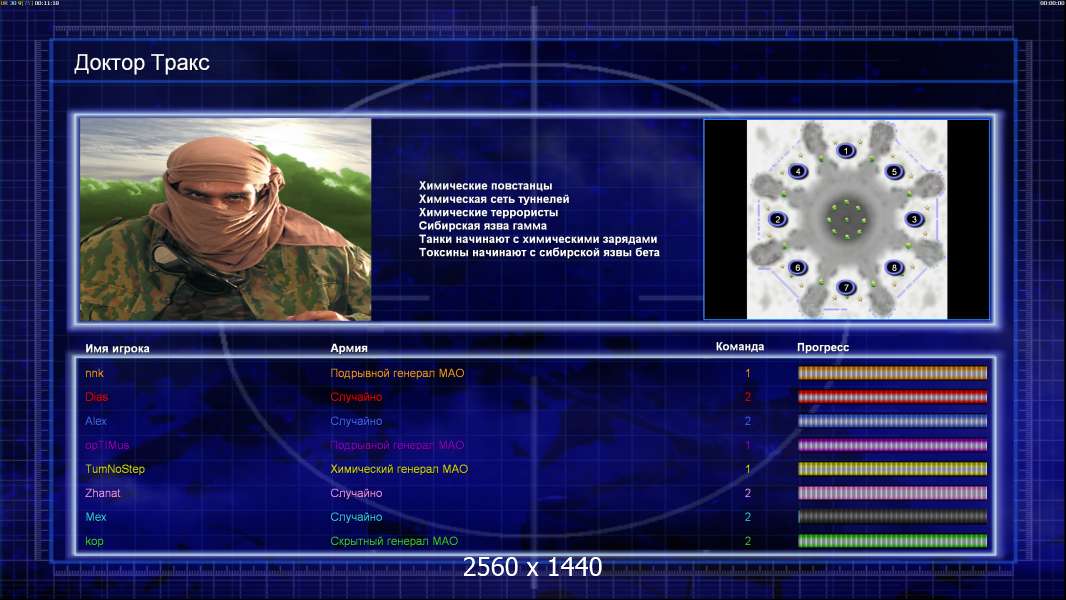Select player name 'kop'
This screenshot has height=600, width=1066.
[94, 542]
